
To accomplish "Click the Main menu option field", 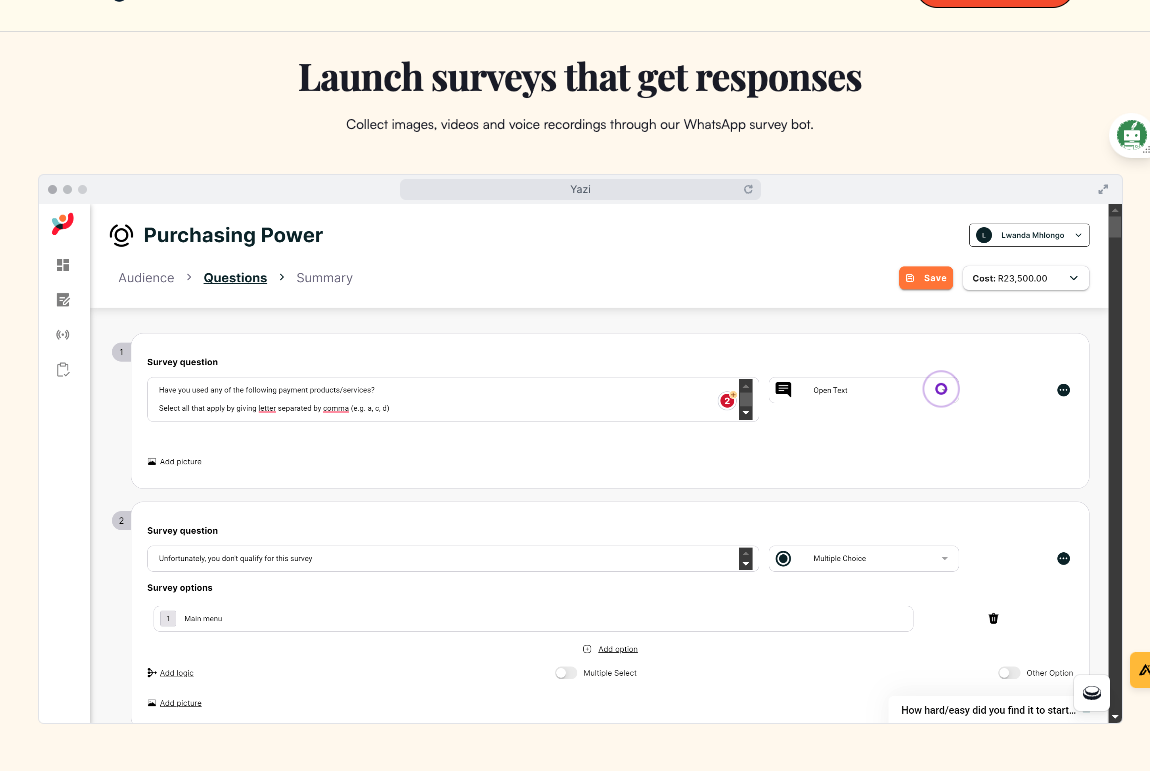I will (533, 618).
